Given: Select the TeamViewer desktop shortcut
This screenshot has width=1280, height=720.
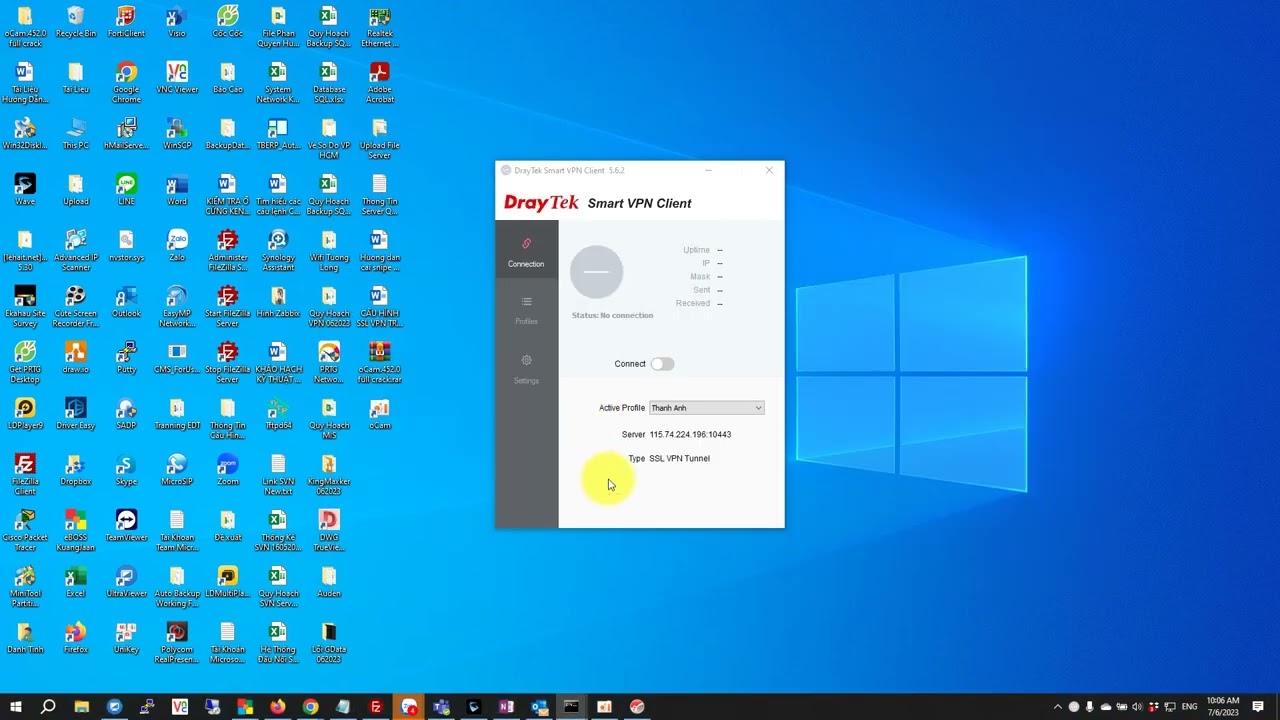Looking at the screenshot, I should (126, 526).
